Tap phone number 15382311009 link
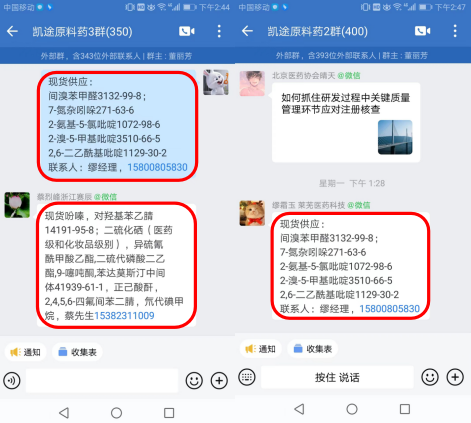Image resolution: width=471 pixels, height=423 pixels. [124, 316]
